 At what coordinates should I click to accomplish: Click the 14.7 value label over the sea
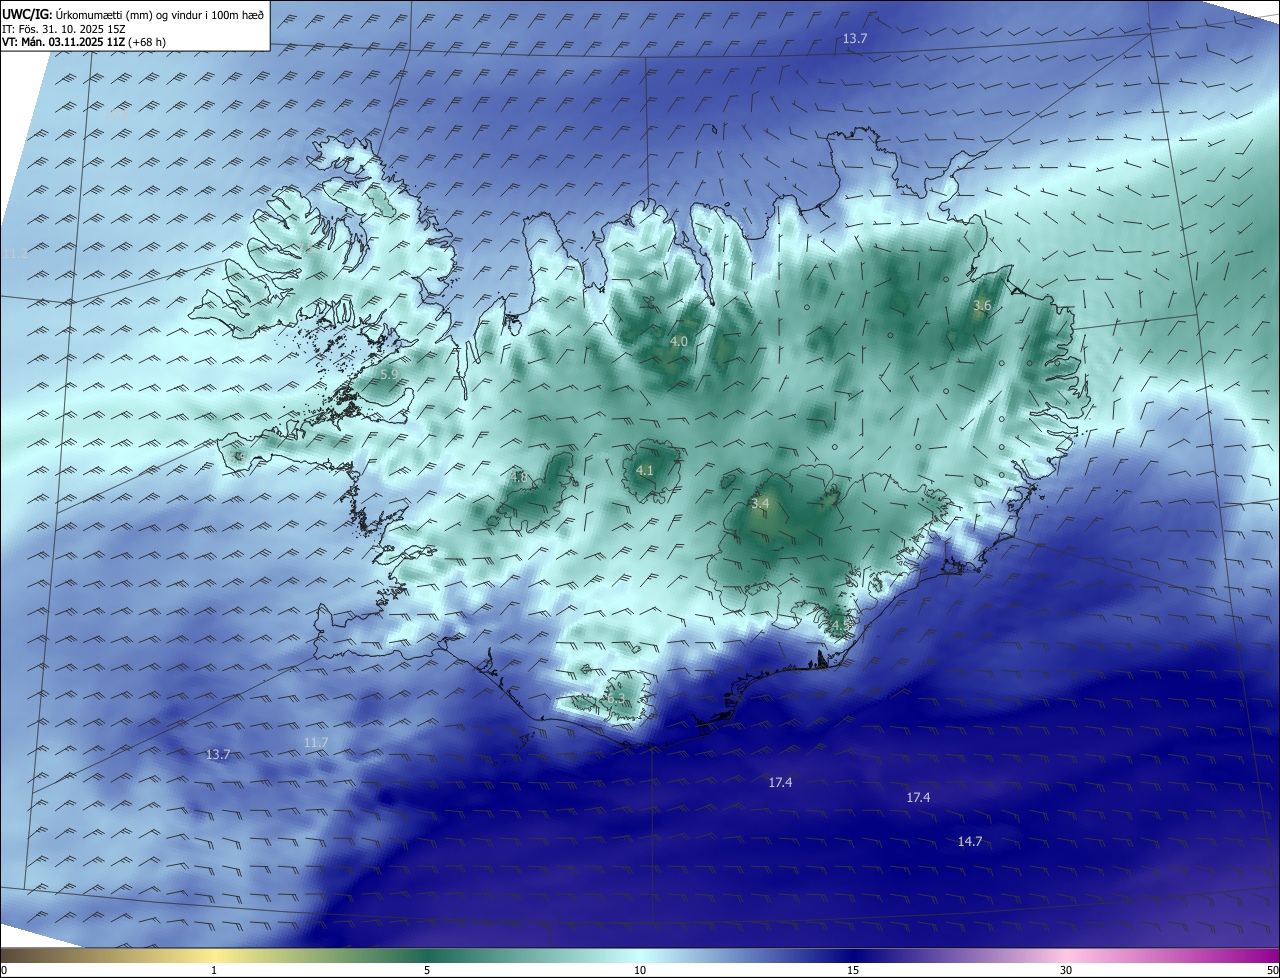(969, 842)
